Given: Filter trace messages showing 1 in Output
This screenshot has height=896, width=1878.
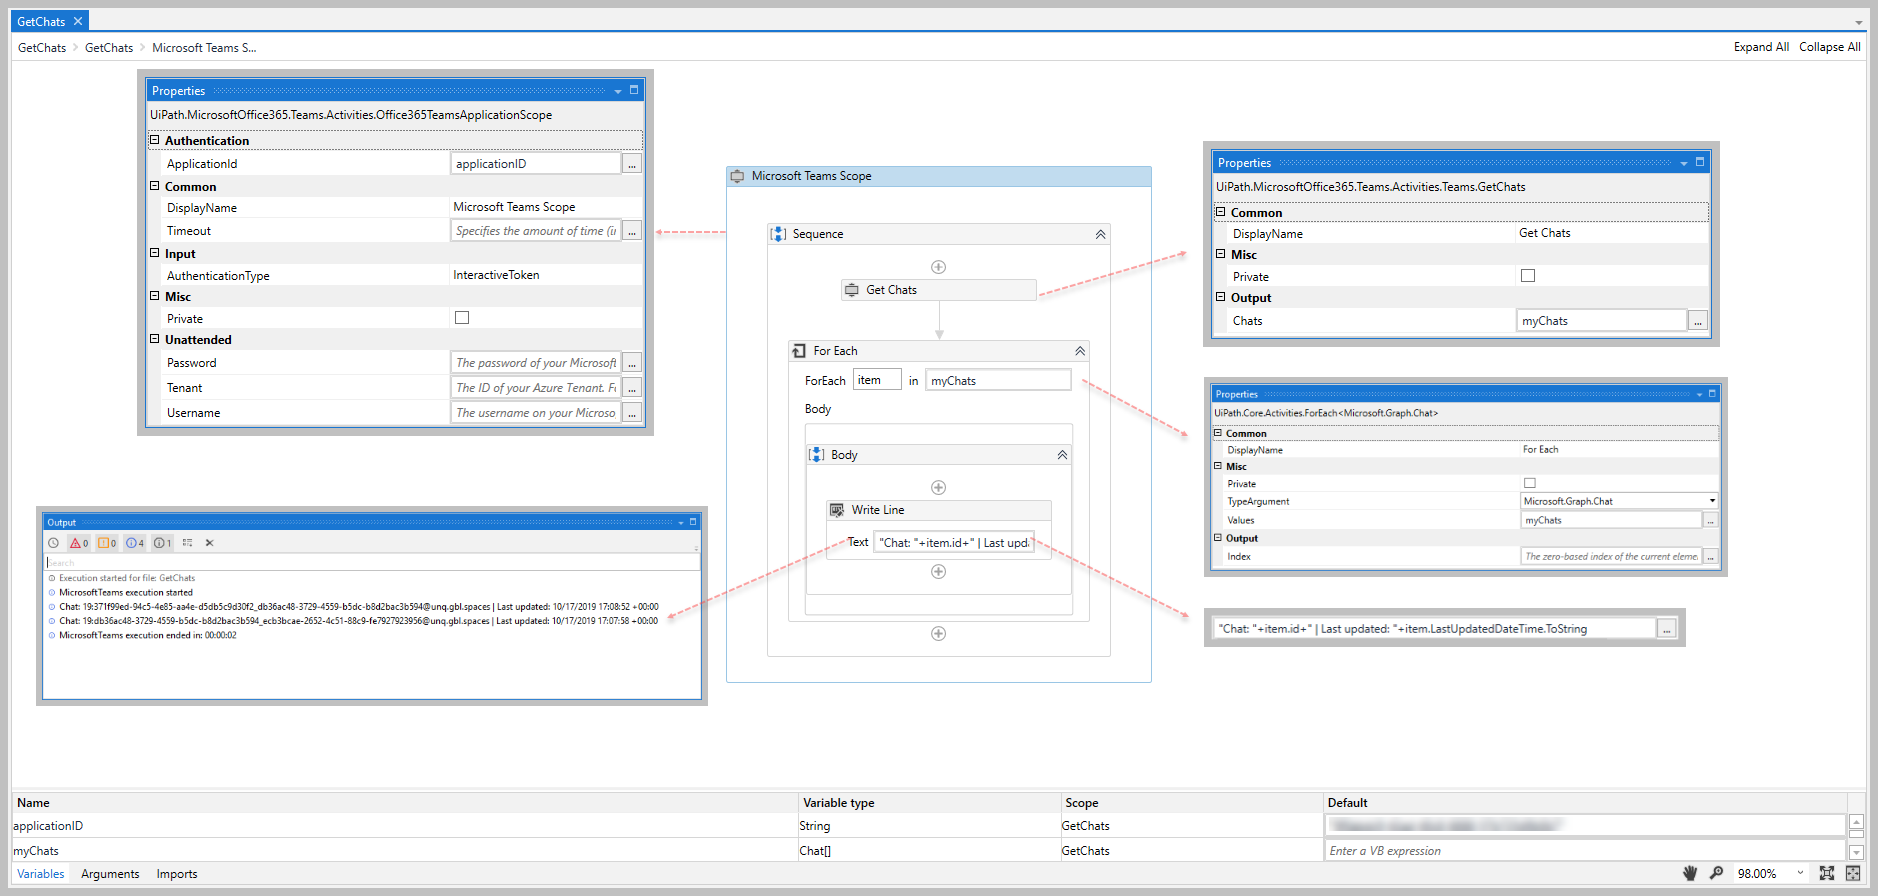Looking at the screenshot, I should (163, 543).
